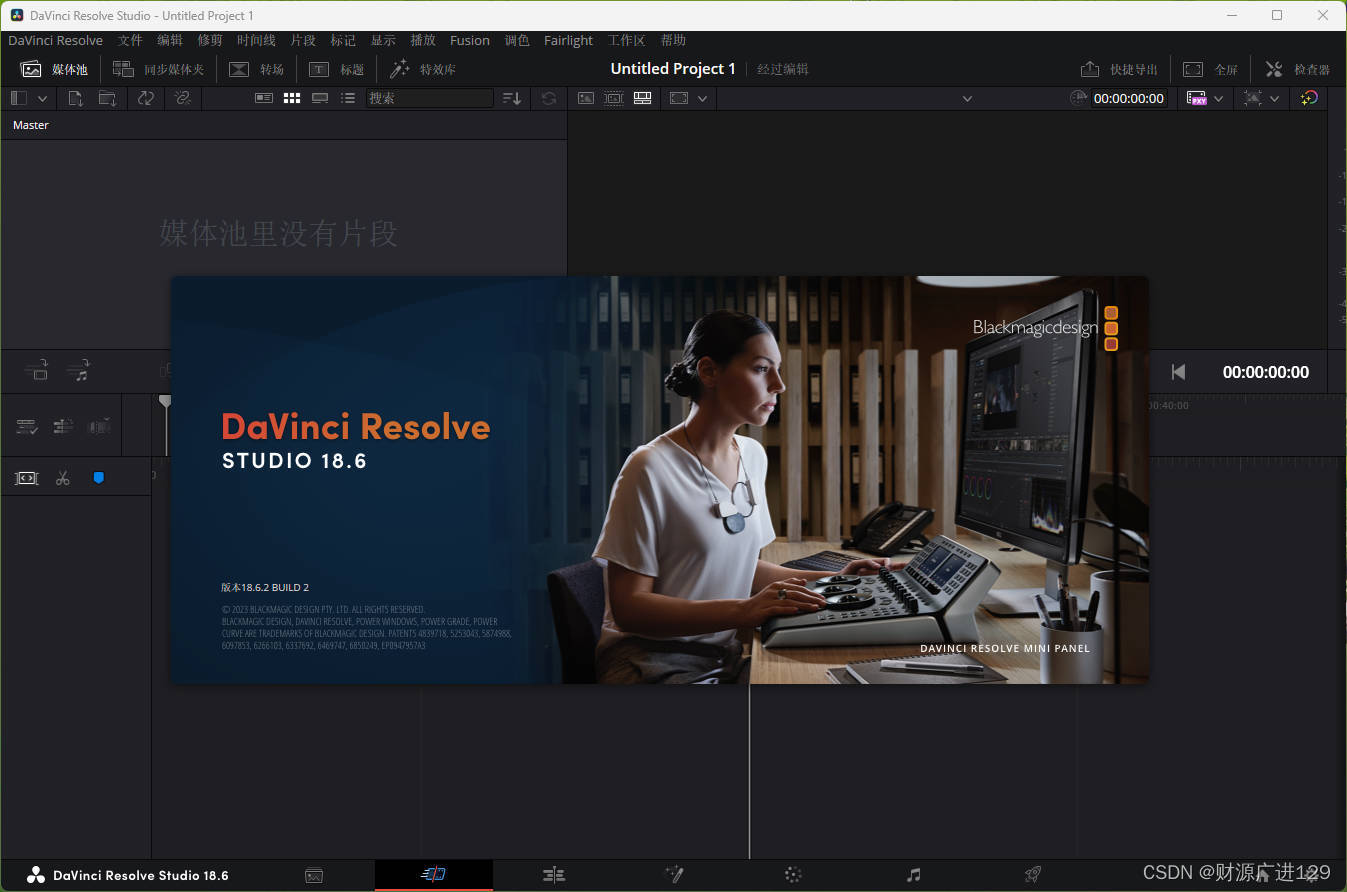Open the timeline name dropdown chevron

(967, 98)
